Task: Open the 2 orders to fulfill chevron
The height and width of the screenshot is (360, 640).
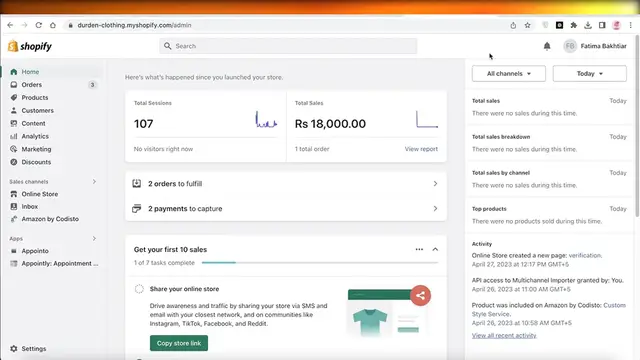Action: (x=435, y=184)
